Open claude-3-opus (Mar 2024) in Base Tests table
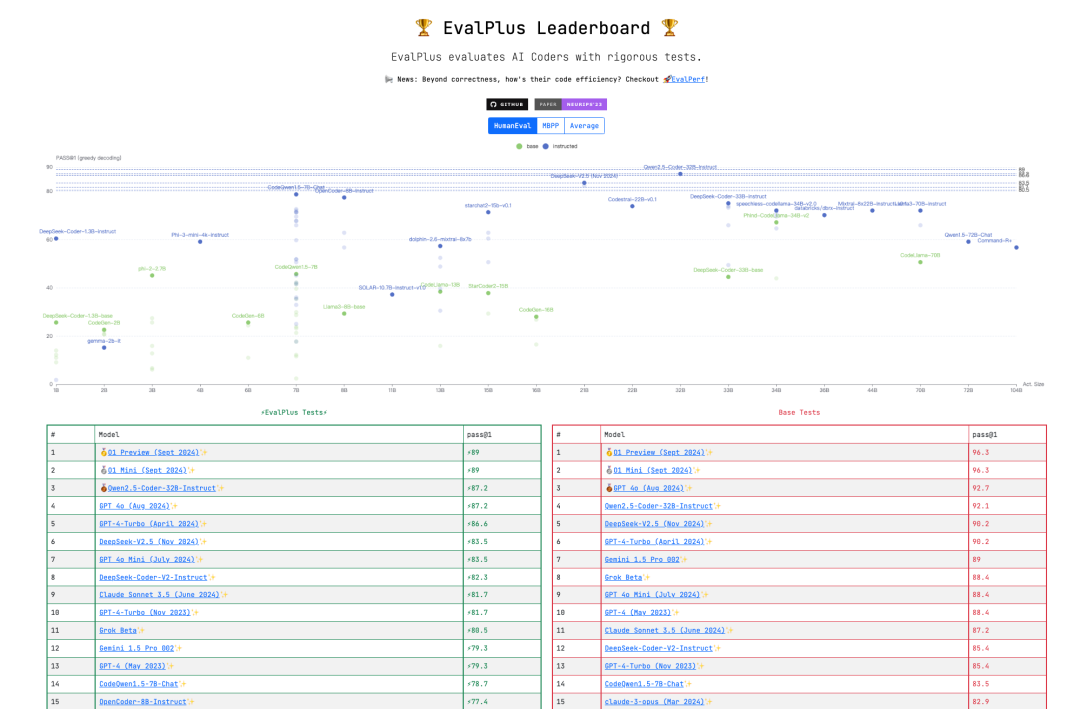This screenshot has height=709, width=1080. coord(654,702)
